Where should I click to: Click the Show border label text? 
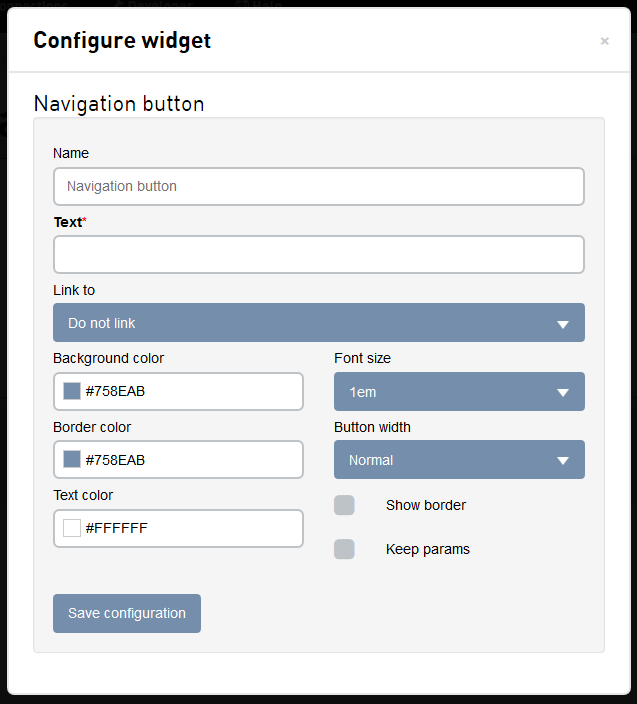[426, 505]
